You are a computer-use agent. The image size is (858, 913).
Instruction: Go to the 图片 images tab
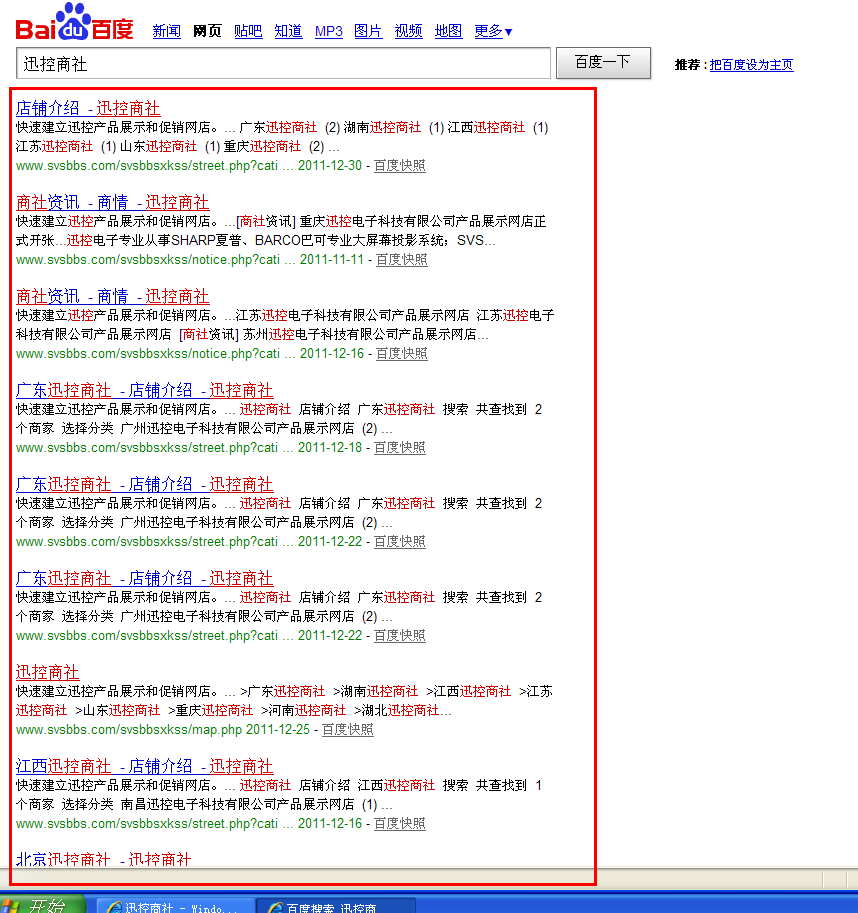pyautogui.click(x=368, y=31)
